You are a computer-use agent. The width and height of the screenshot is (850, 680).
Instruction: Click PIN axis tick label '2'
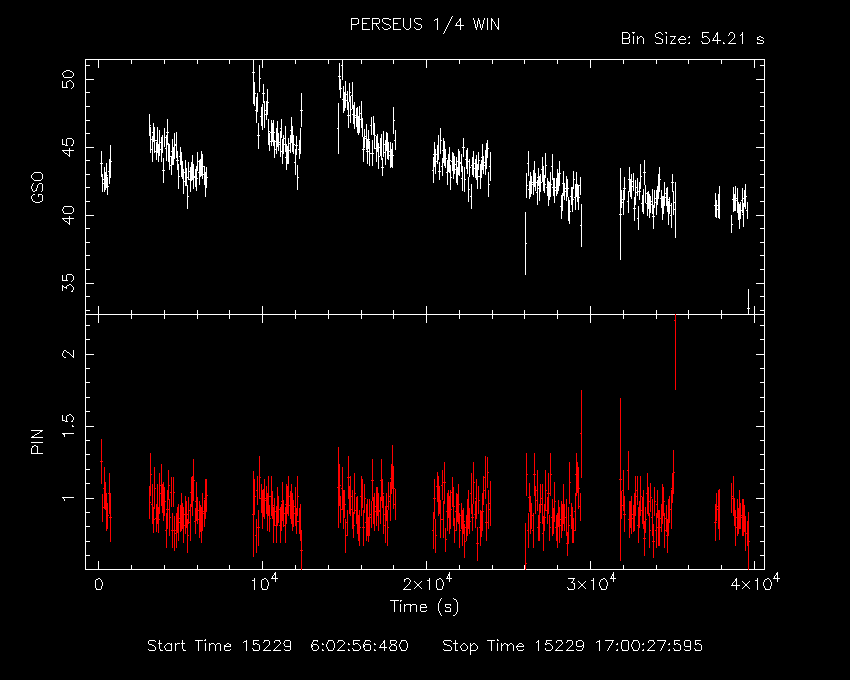click(x=69, y=354)
